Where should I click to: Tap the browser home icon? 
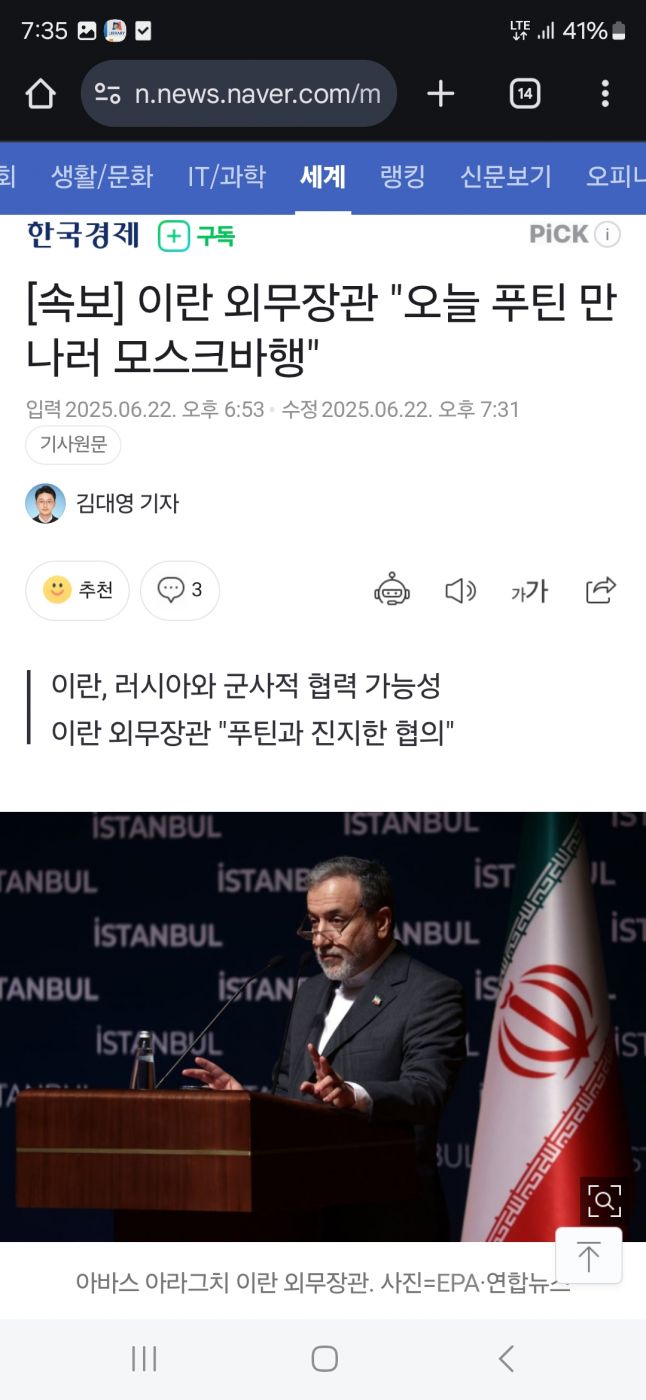[x=40, y=94]
